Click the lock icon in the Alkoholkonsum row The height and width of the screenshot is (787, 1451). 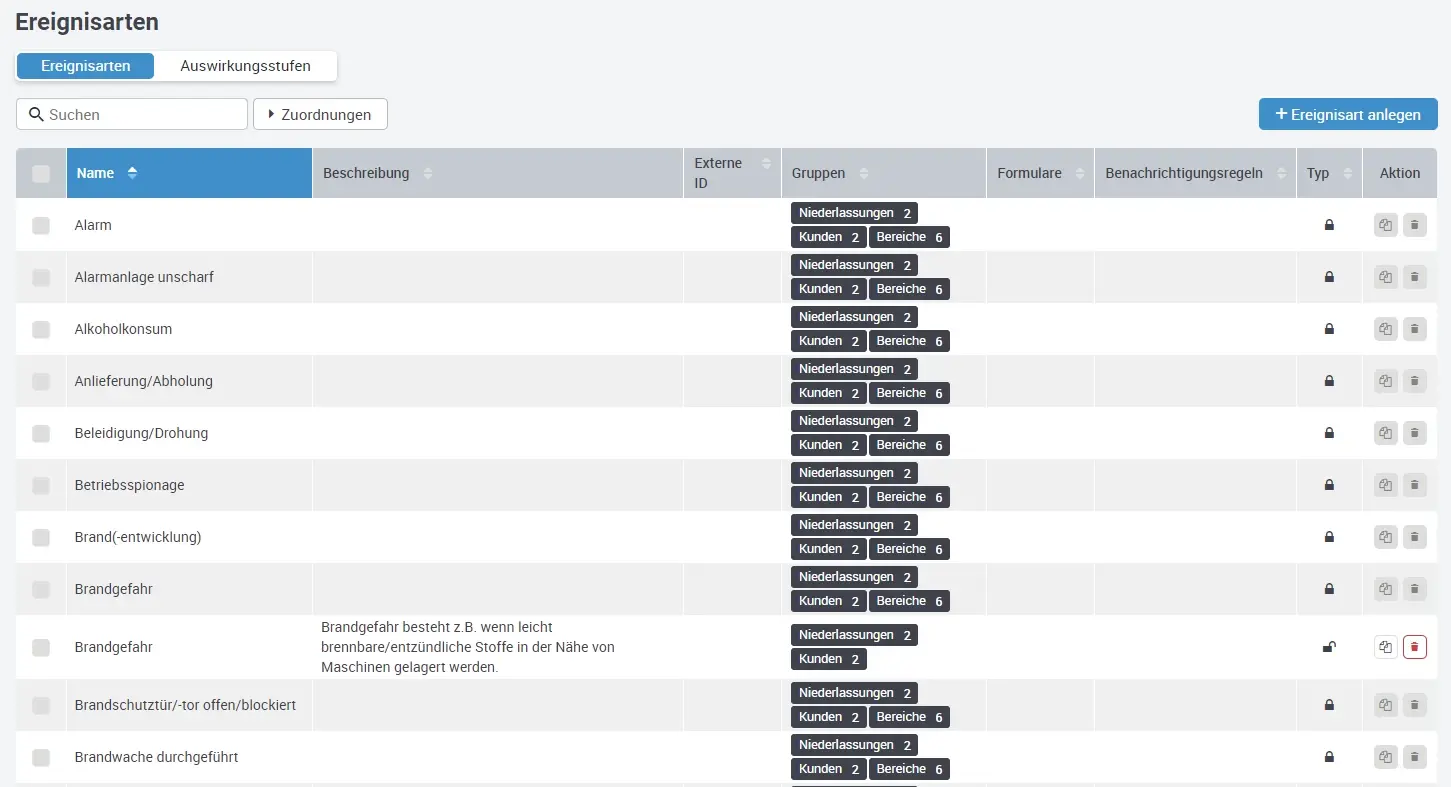[1329, 329]
